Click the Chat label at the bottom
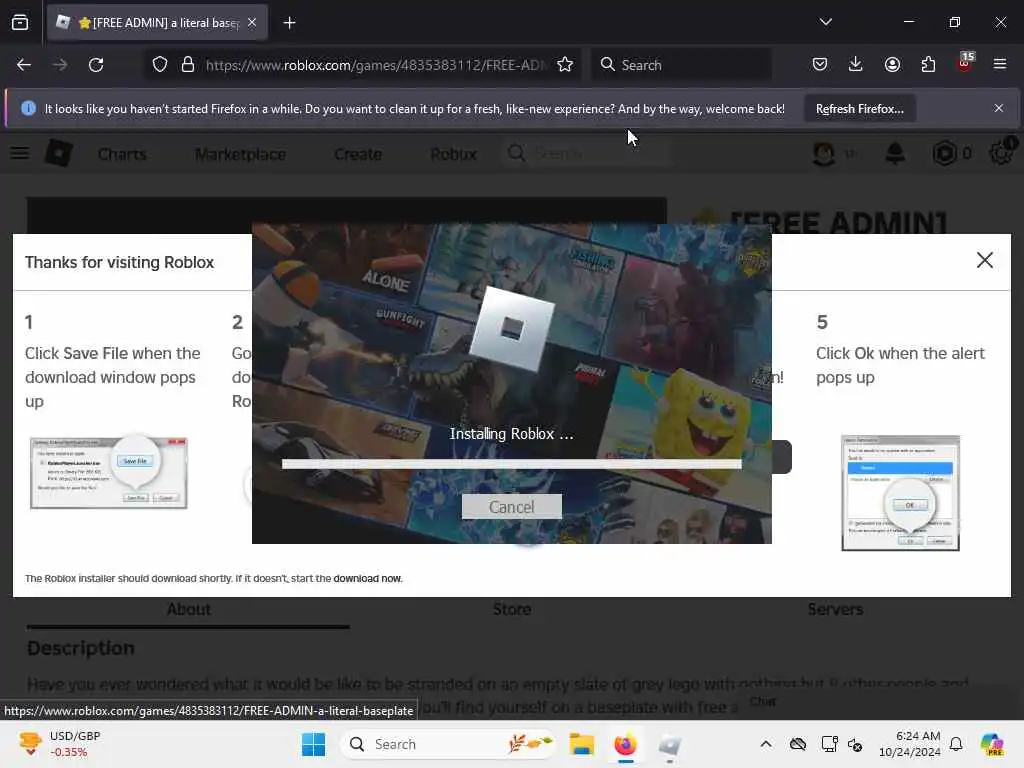 pyautogui.click(x=762, y=701)
